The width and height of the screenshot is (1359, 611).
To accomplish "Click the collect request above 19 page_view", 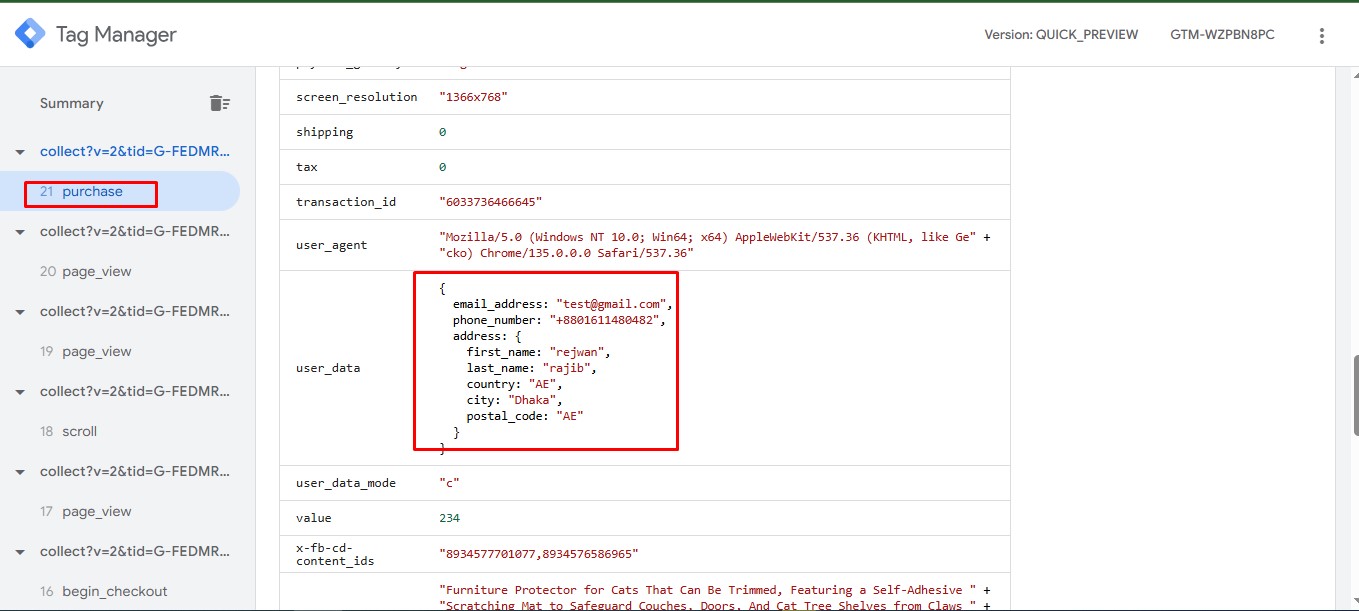I will click(x=135, y=312).
